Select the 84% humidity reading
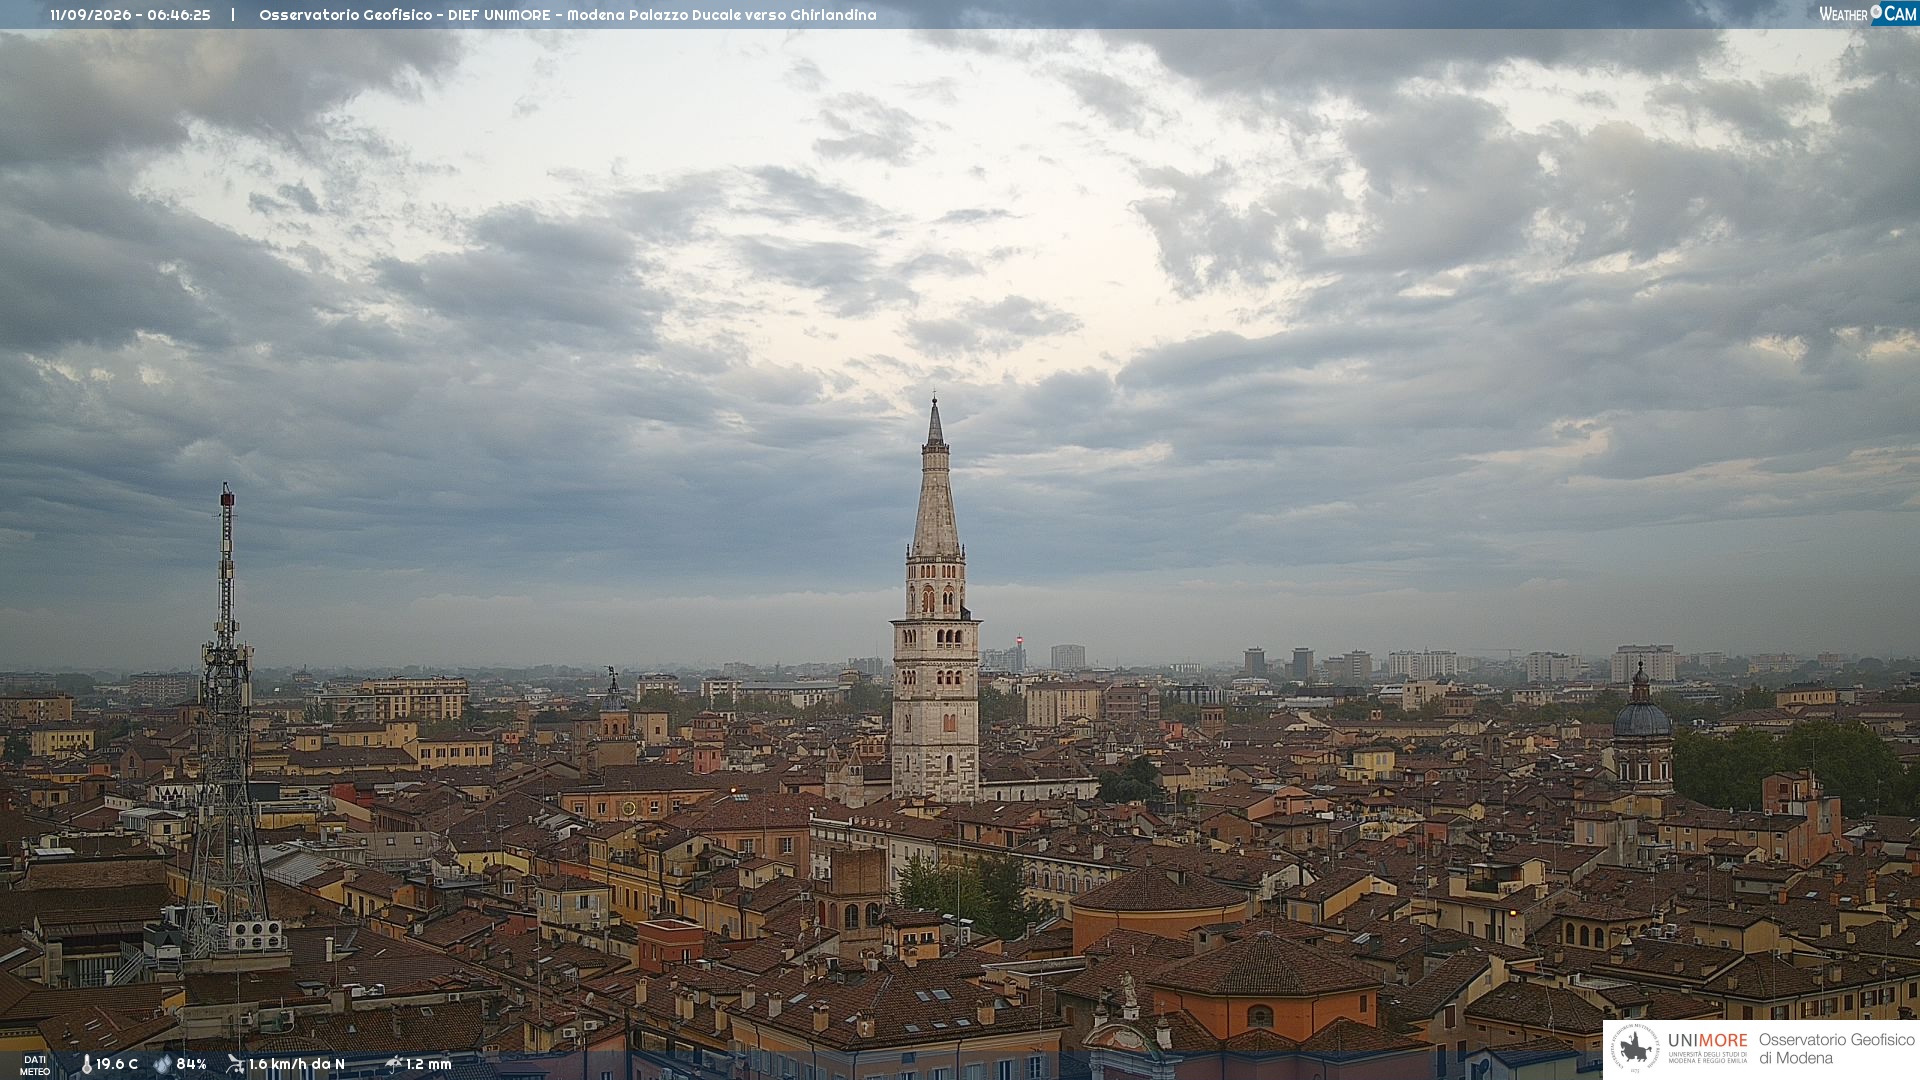Viewport: 1920px width, 1080px height. coord(191,1064)
